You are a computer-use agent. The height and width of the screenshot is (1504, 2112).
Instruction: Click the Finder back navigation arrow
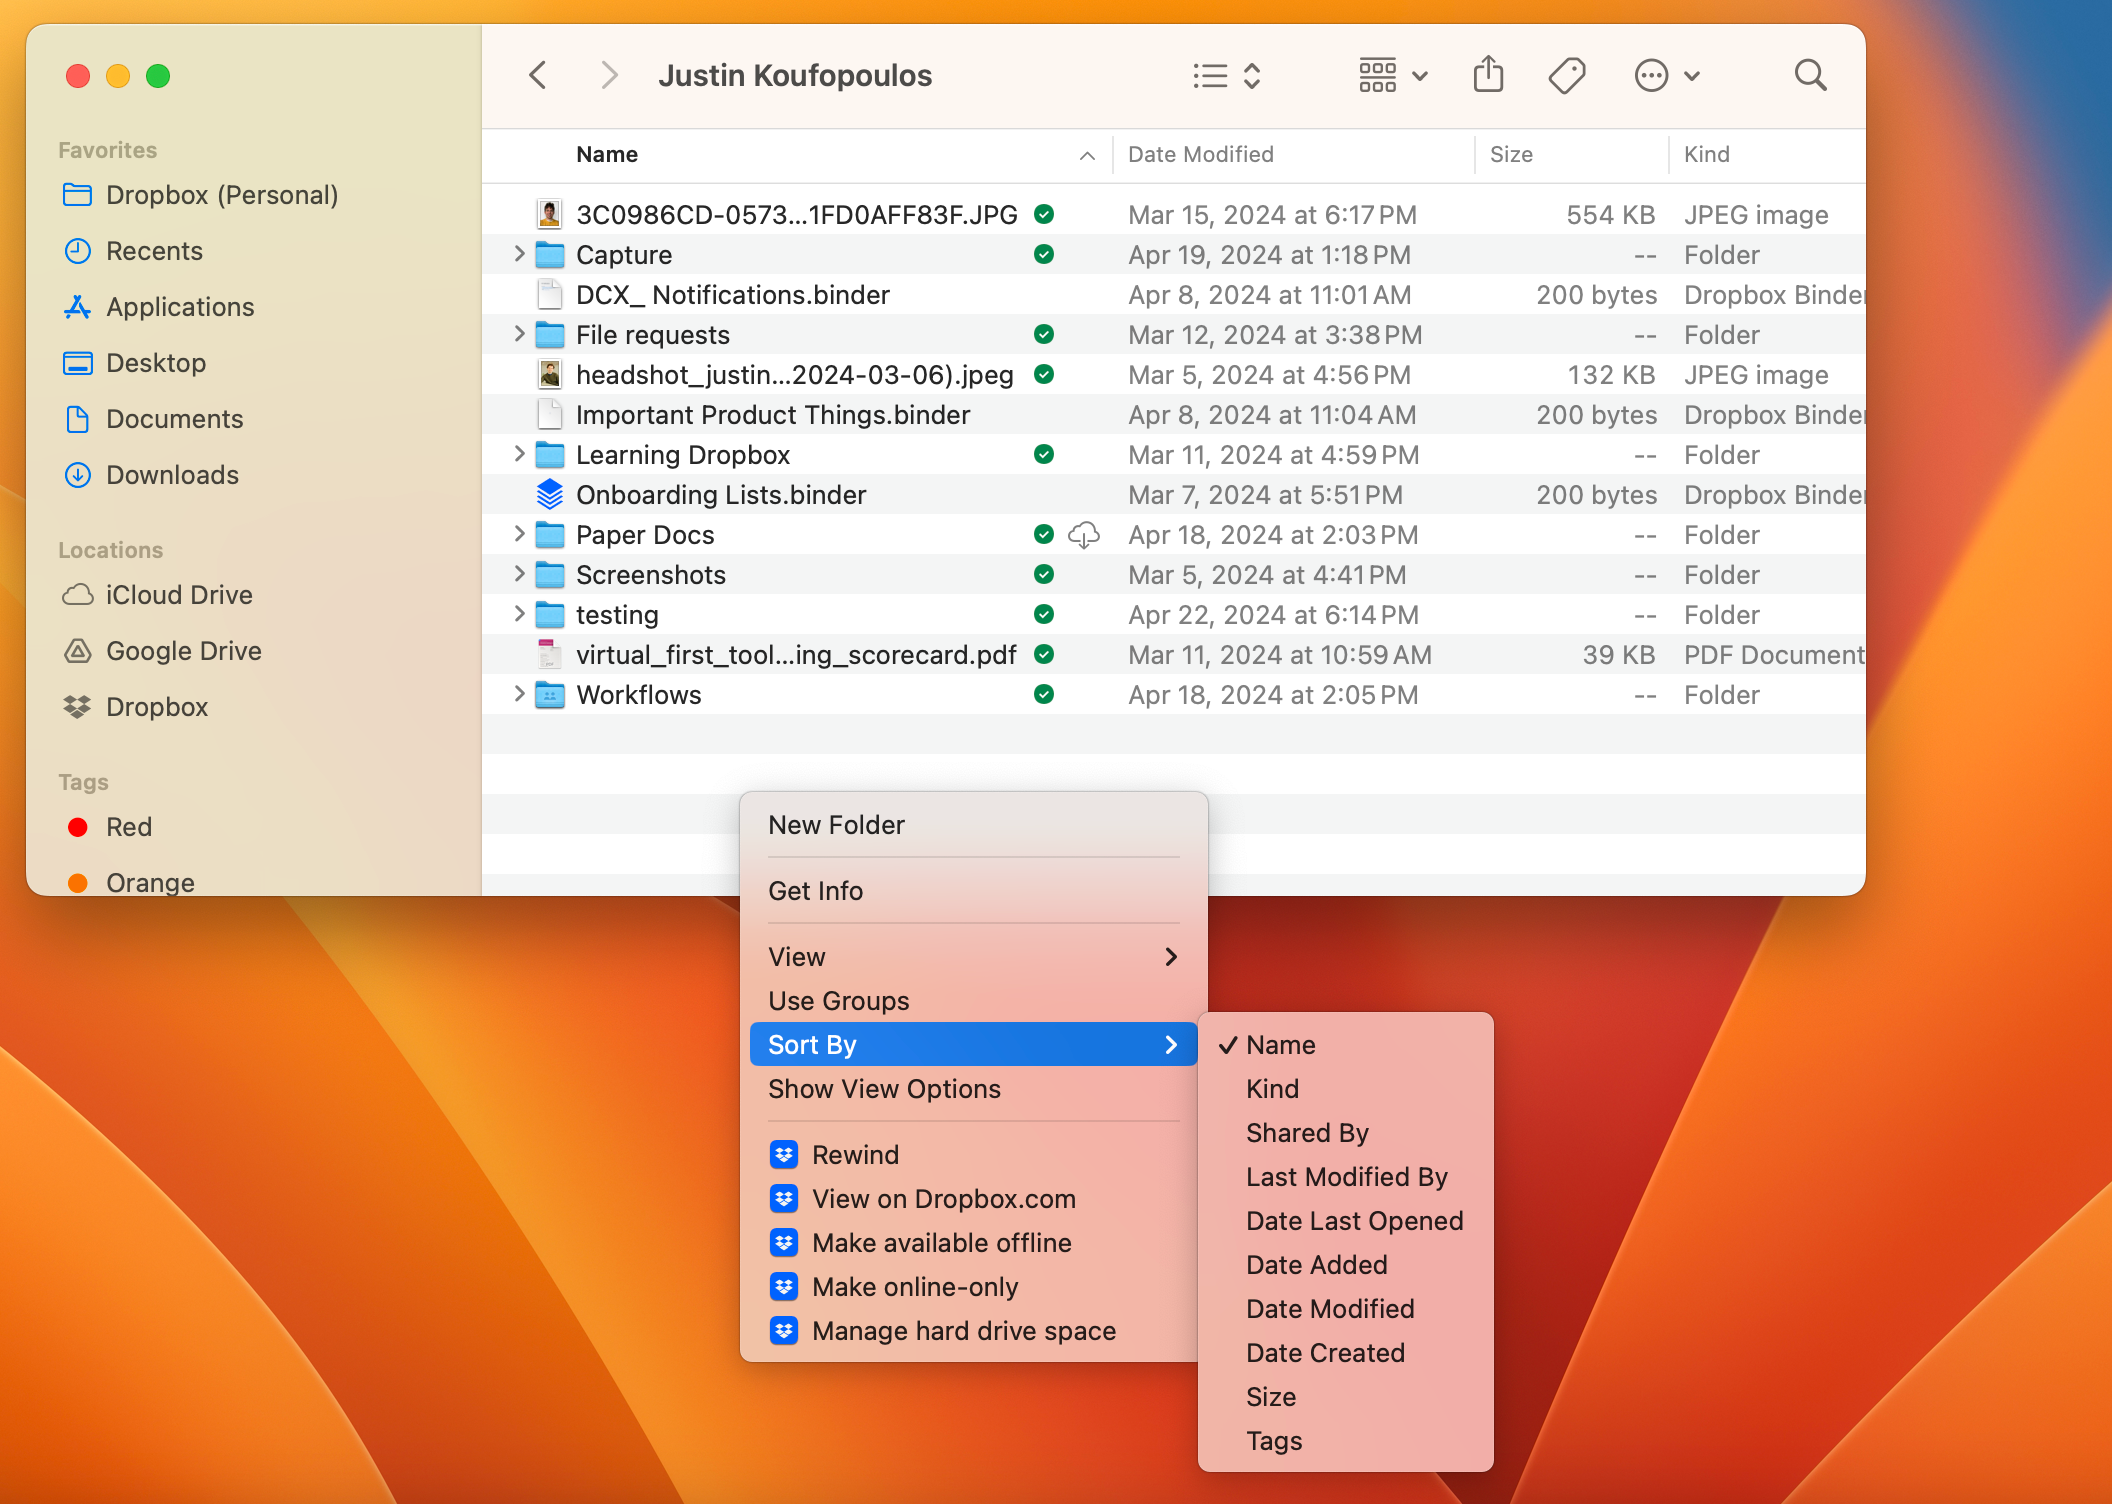tap(538, 75)
